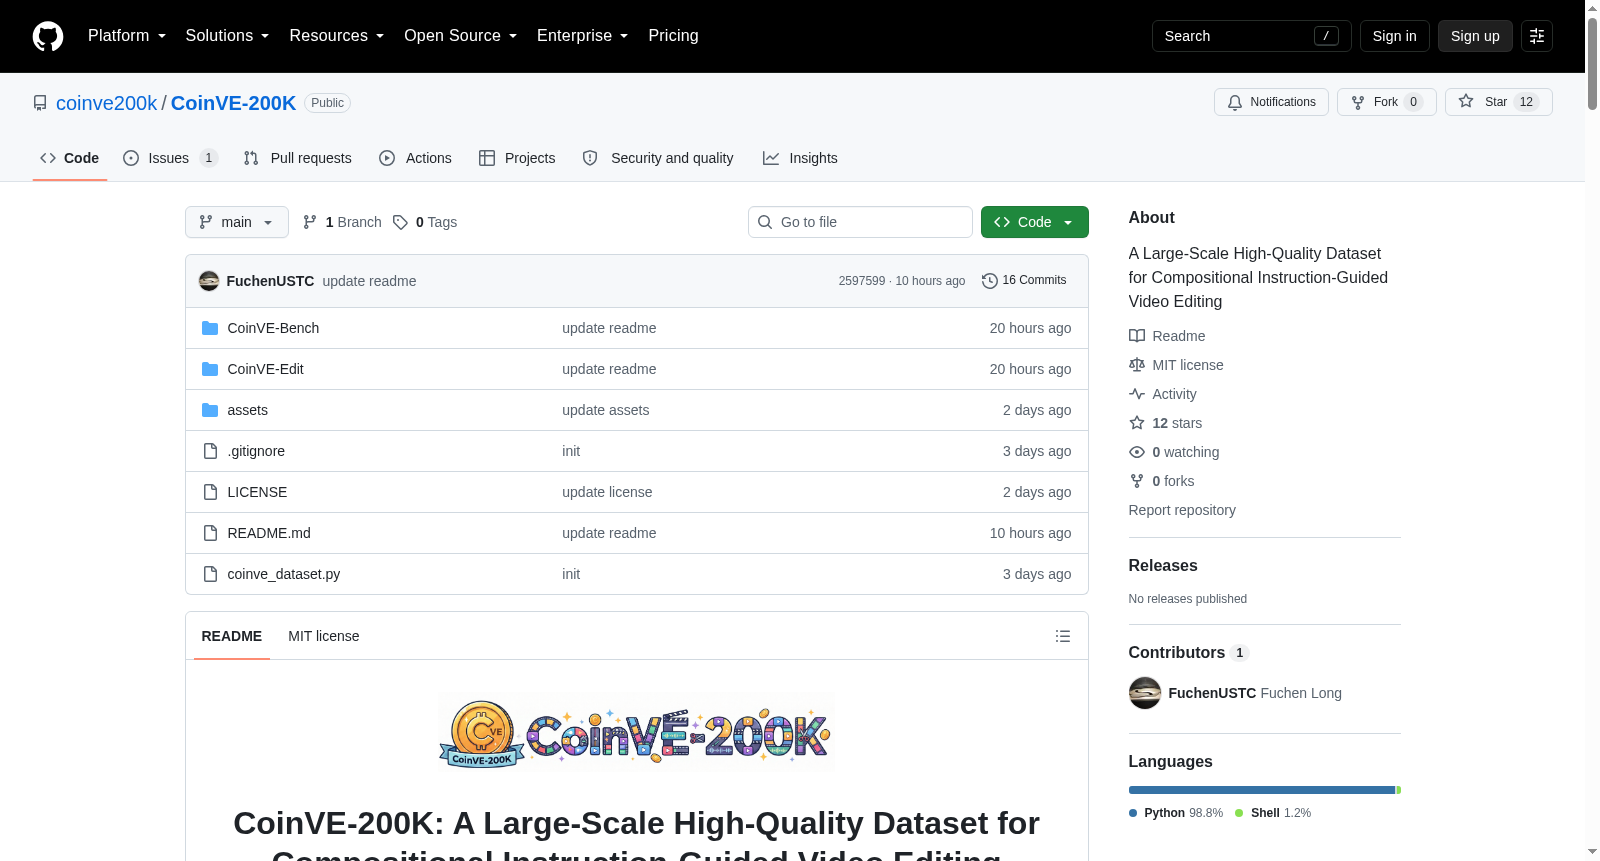Image resolution: width=1600 pixels, height=861 pixels.
Task: Open the 'update assets' commit message
Action: (605, 410)
